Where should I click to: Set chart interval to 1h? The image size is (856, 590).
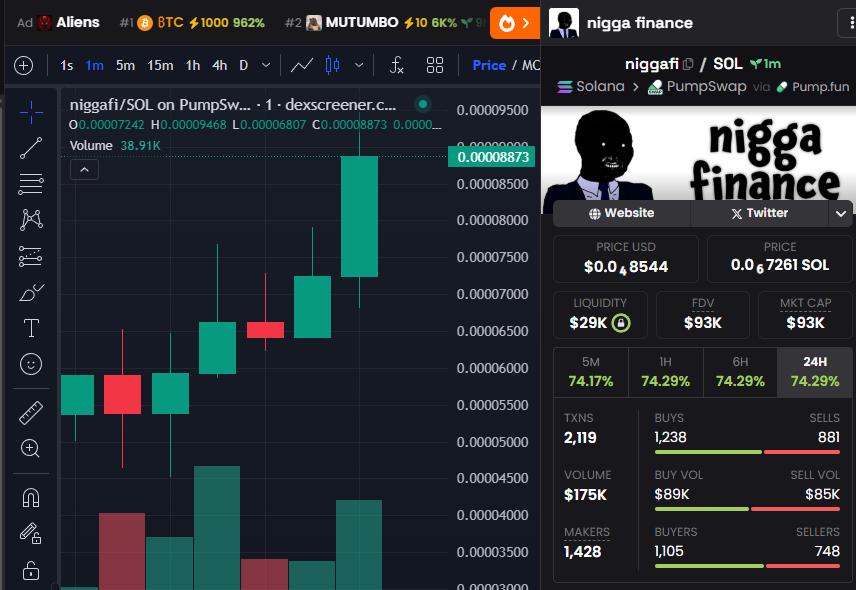click(193, 65)
